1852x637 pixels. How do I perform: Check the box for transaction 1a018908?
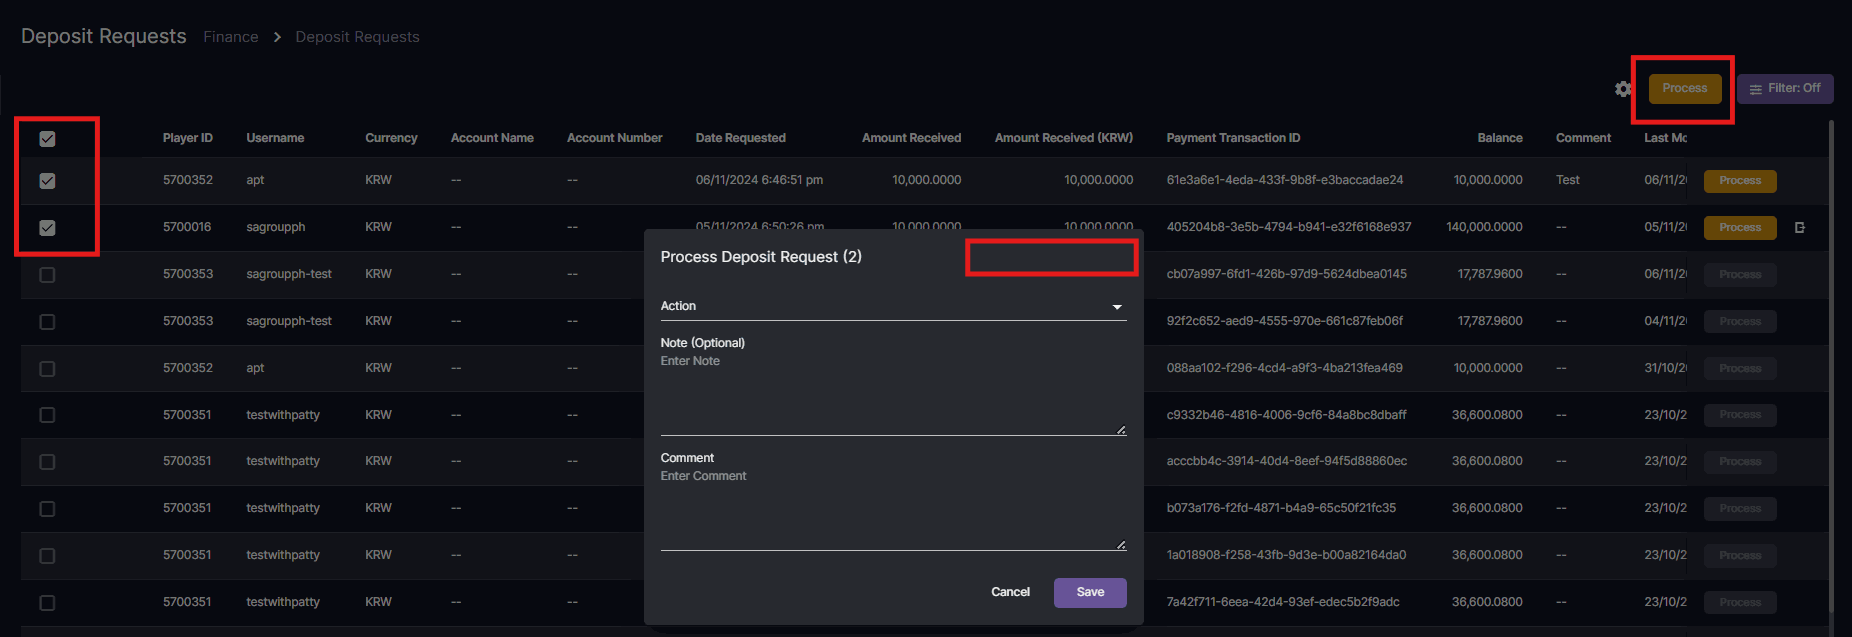pyautogui.click(x=47, y=556)
